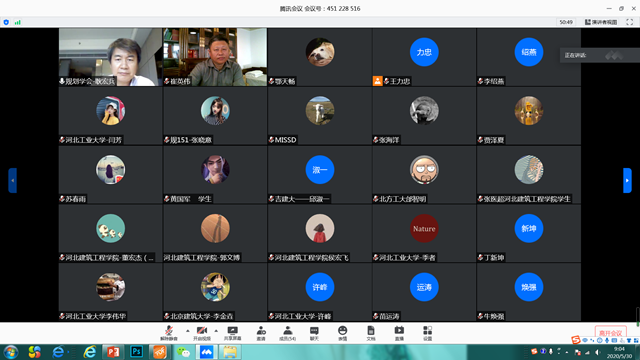Go to the next page of participants
Image resolution: width=640 pixels, height=360 pixels.
pyautogui.click(x=627, y=180)
